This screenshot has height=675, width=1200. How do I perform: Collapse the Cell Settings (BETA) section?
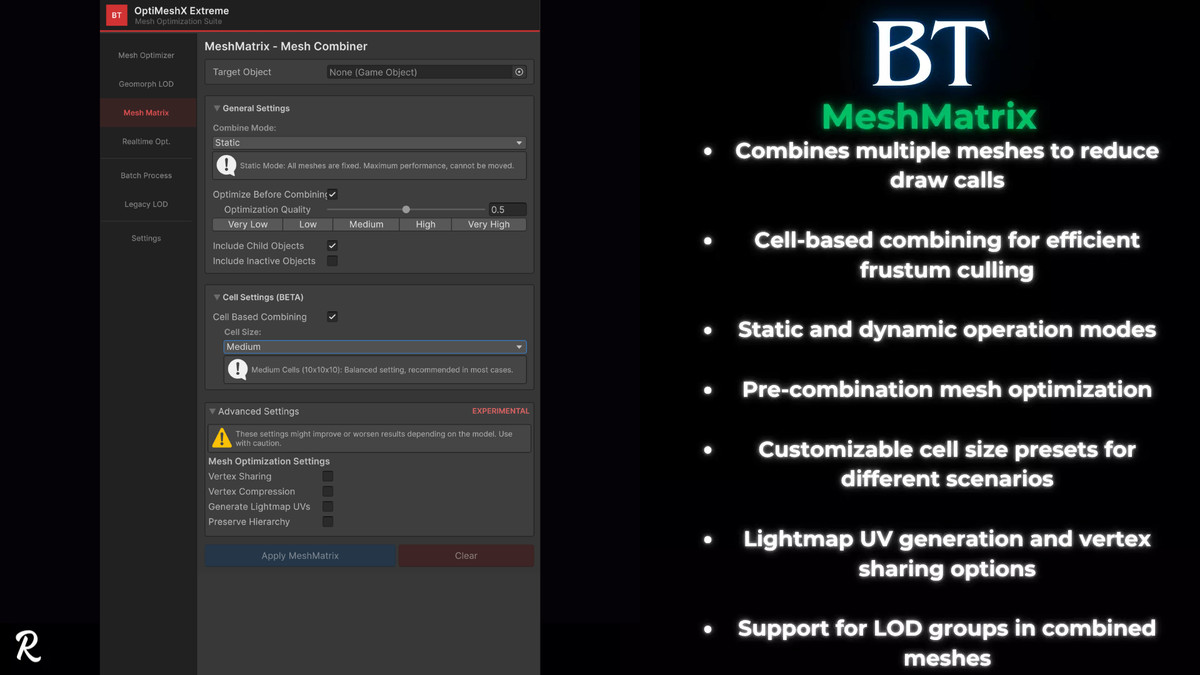tap(217, 297)
